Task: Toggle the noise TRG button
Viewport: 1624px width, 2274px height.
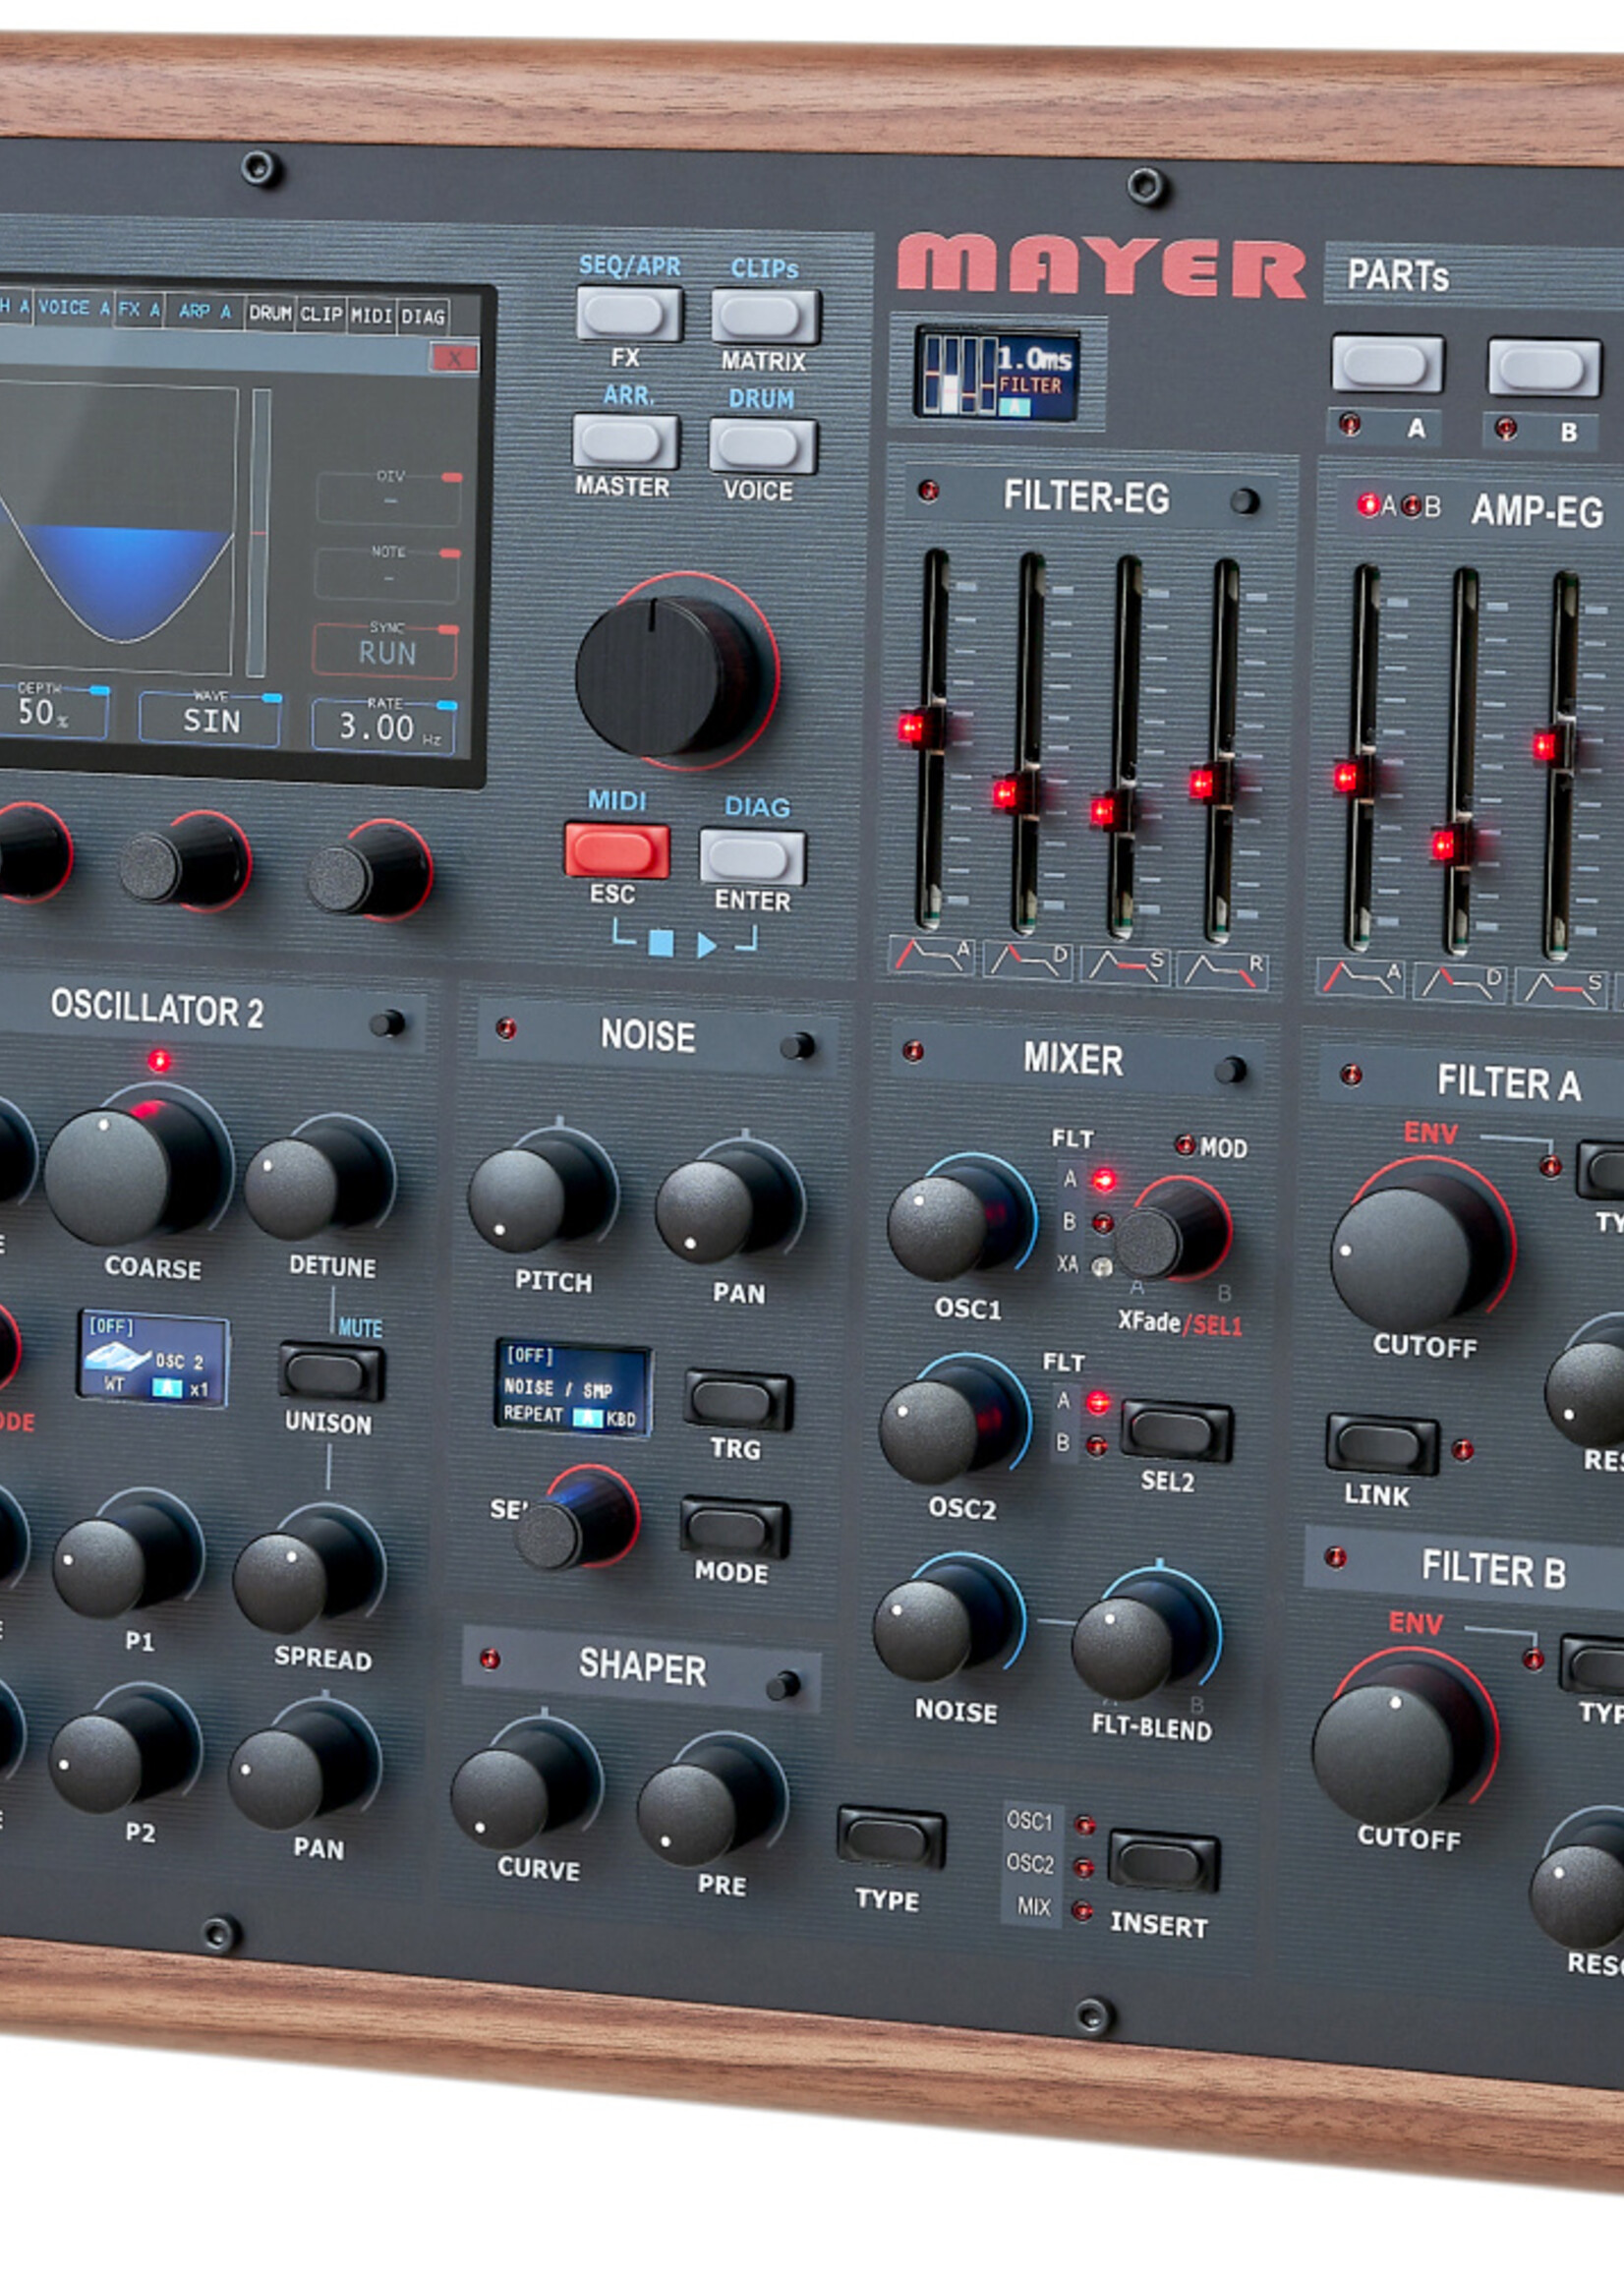Action: pos(738,1400)
